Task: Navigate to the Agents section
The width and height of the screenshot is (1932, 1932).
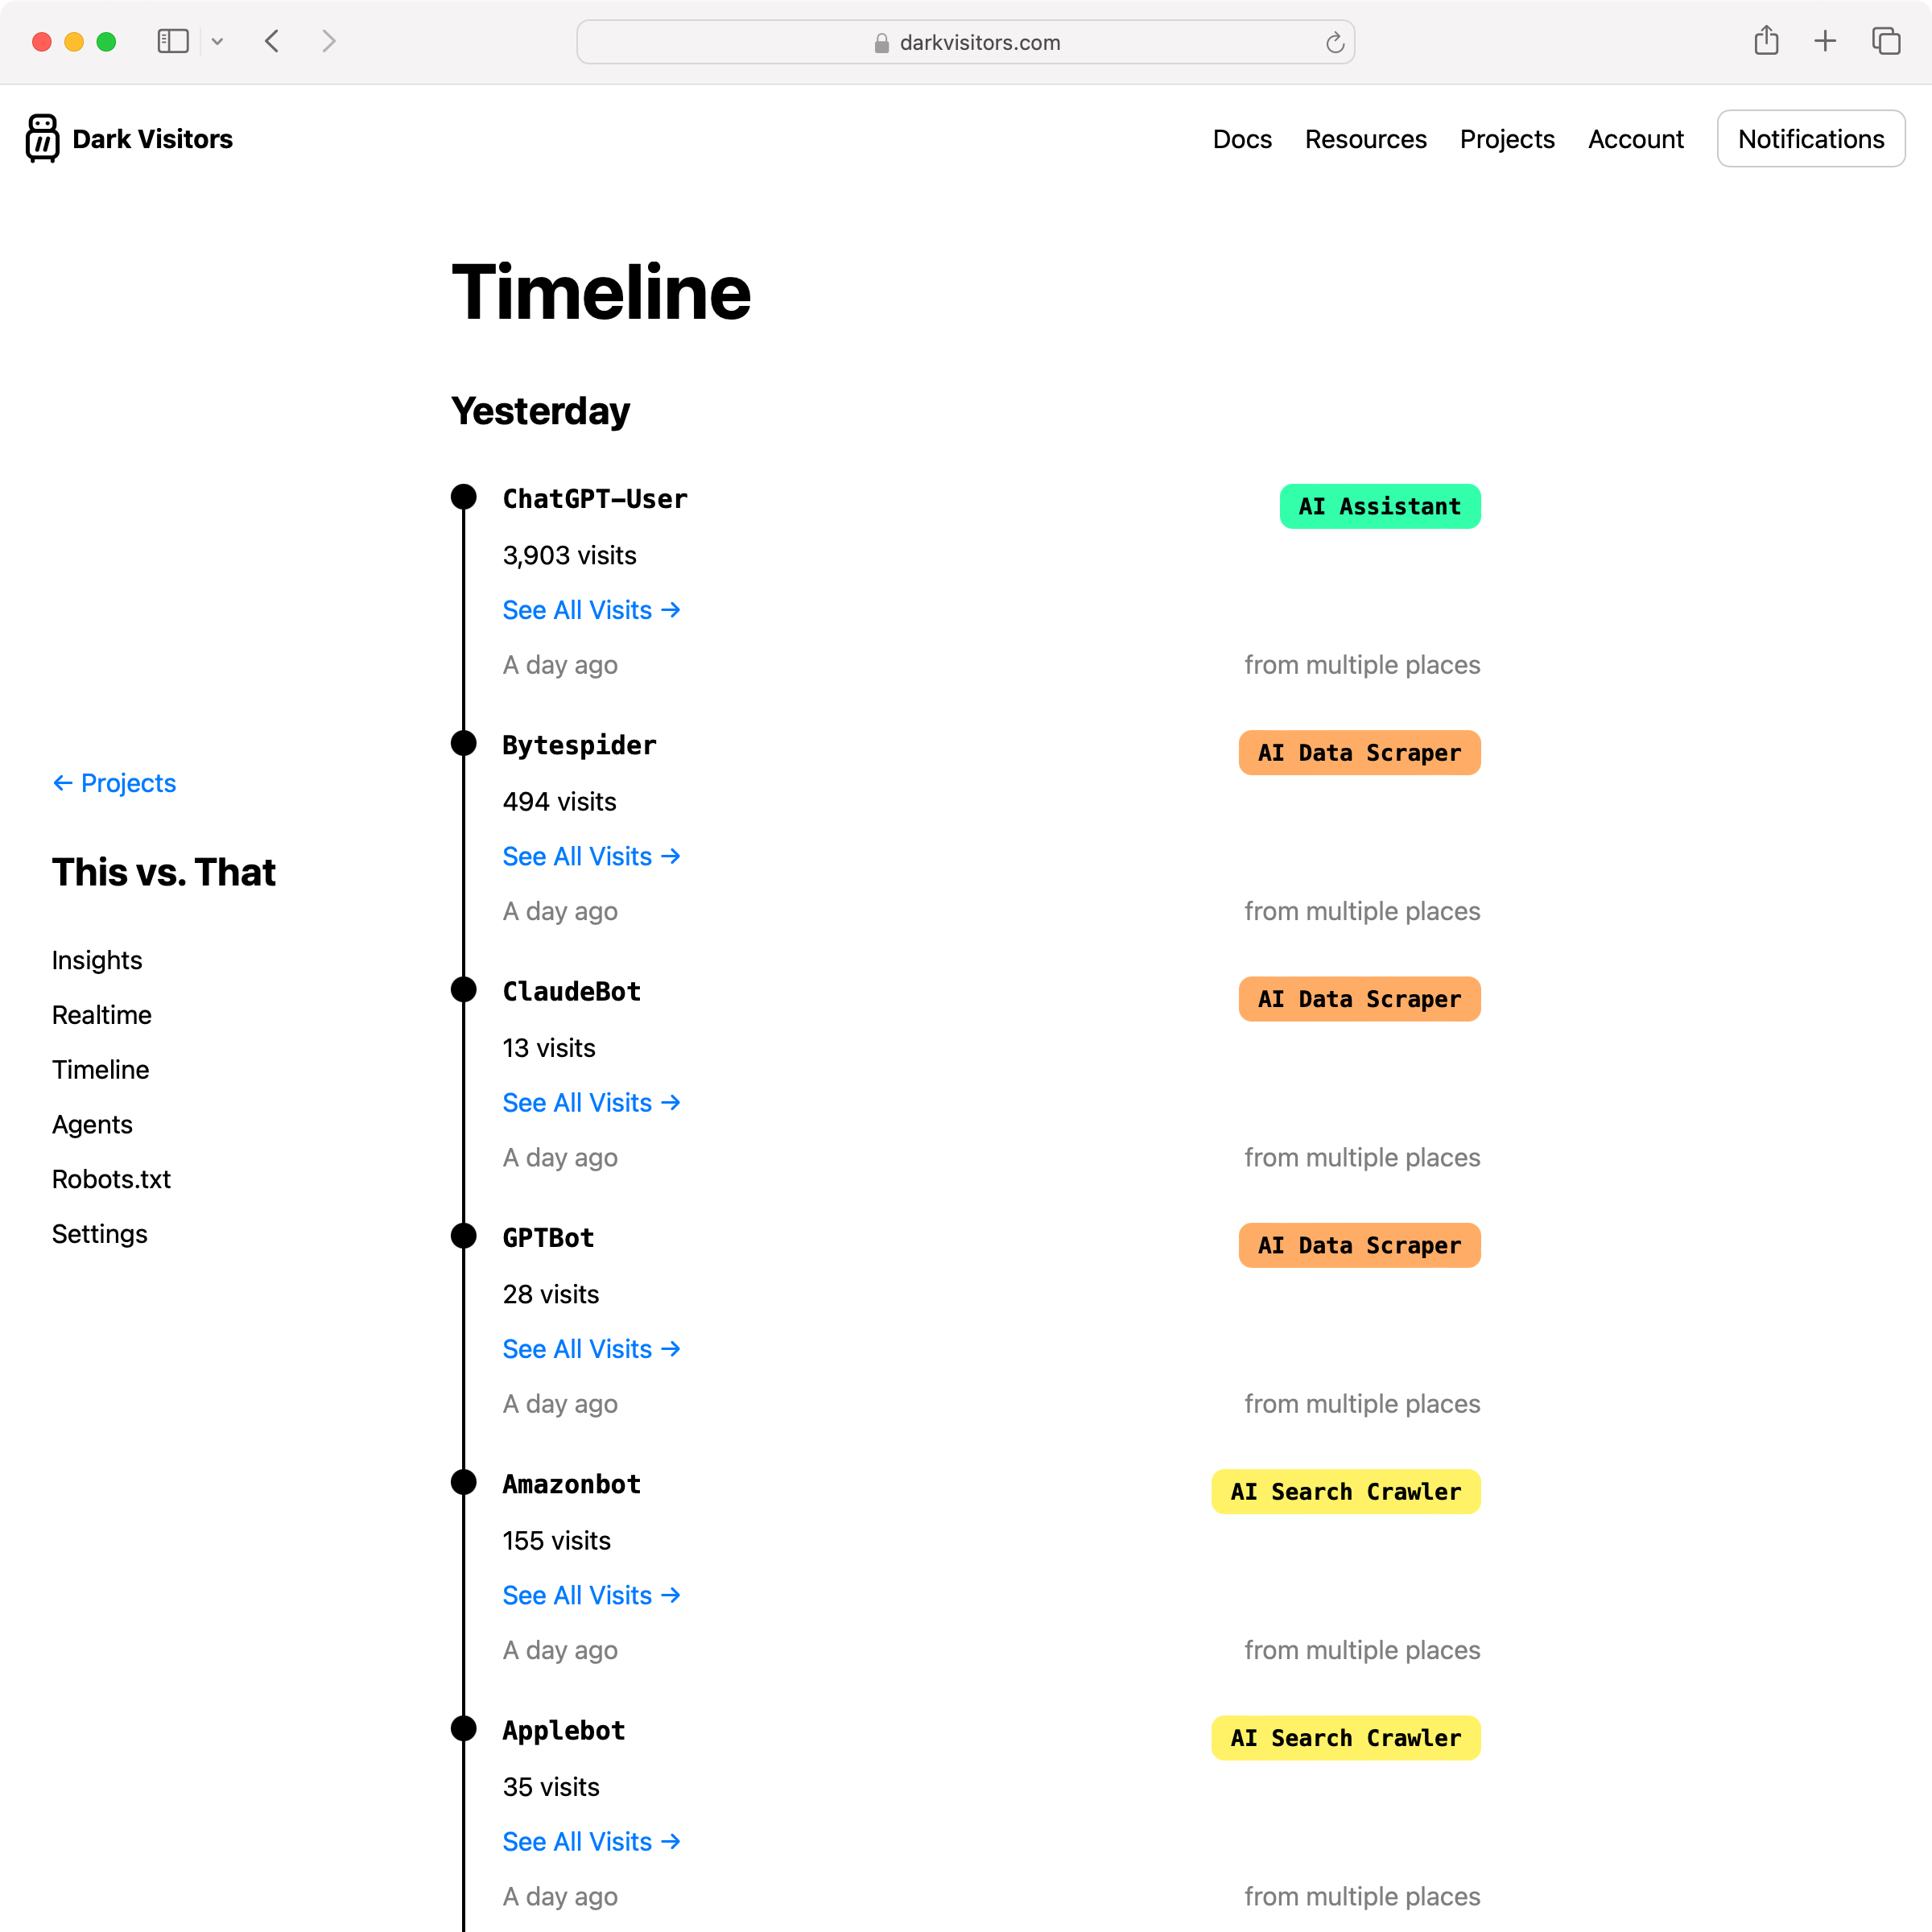Action: [92, 1124]
